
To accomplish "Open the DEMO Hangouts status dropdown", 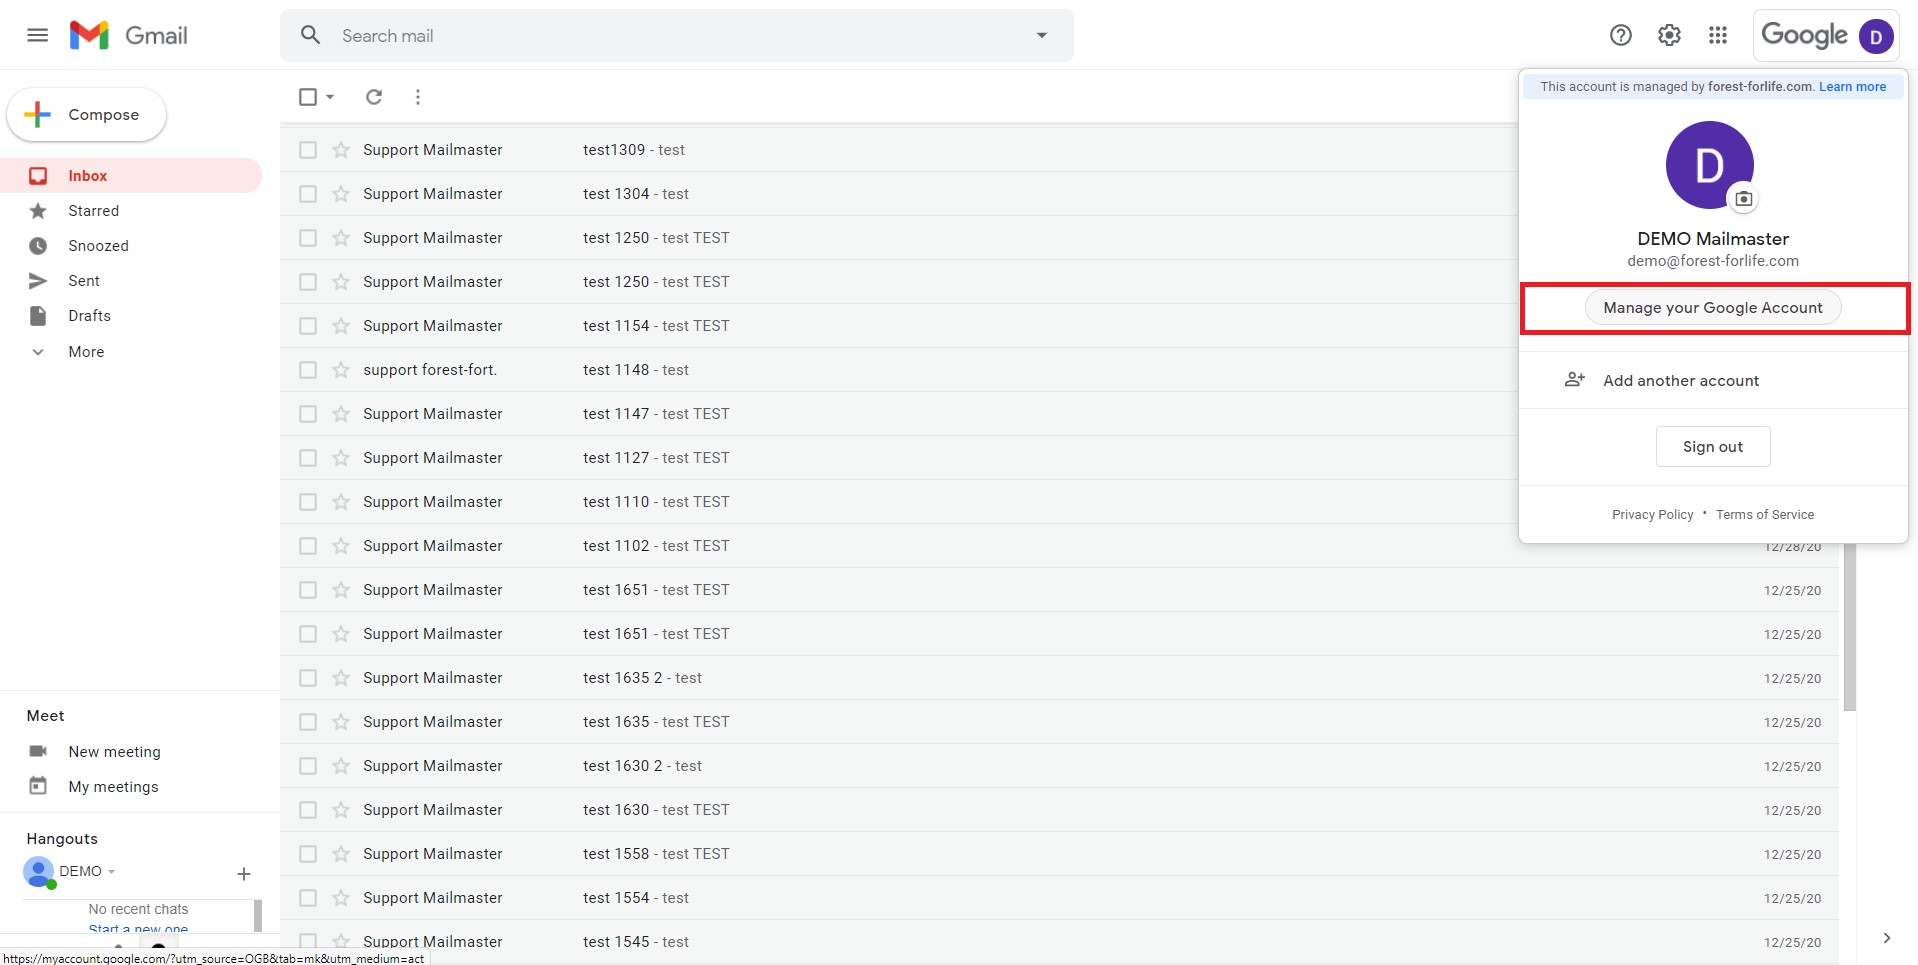I will click(x=111, y=872).
